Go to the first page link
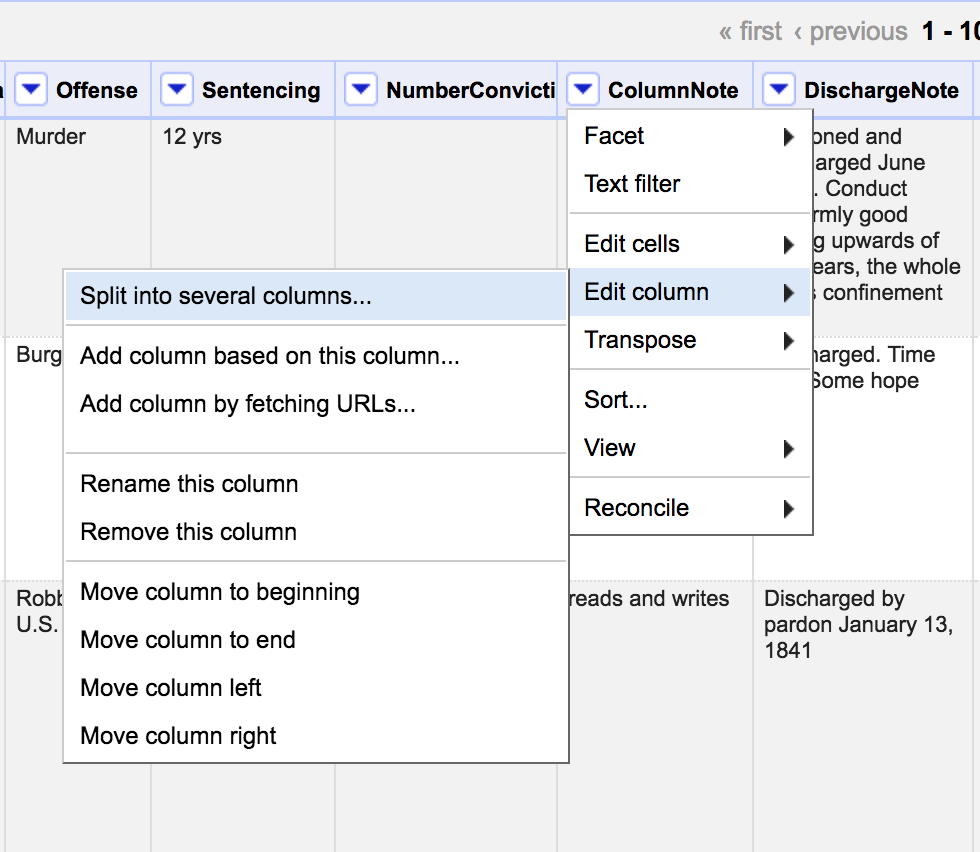This screenshot has height=852, width=980. (750, 32)
